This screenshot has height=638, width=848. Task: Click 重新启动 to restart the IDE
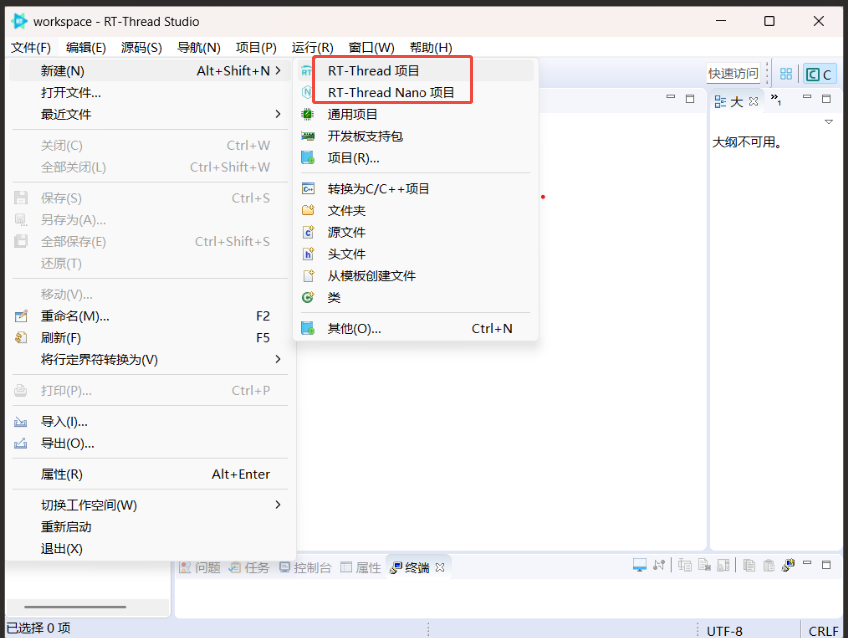(66, 527)
